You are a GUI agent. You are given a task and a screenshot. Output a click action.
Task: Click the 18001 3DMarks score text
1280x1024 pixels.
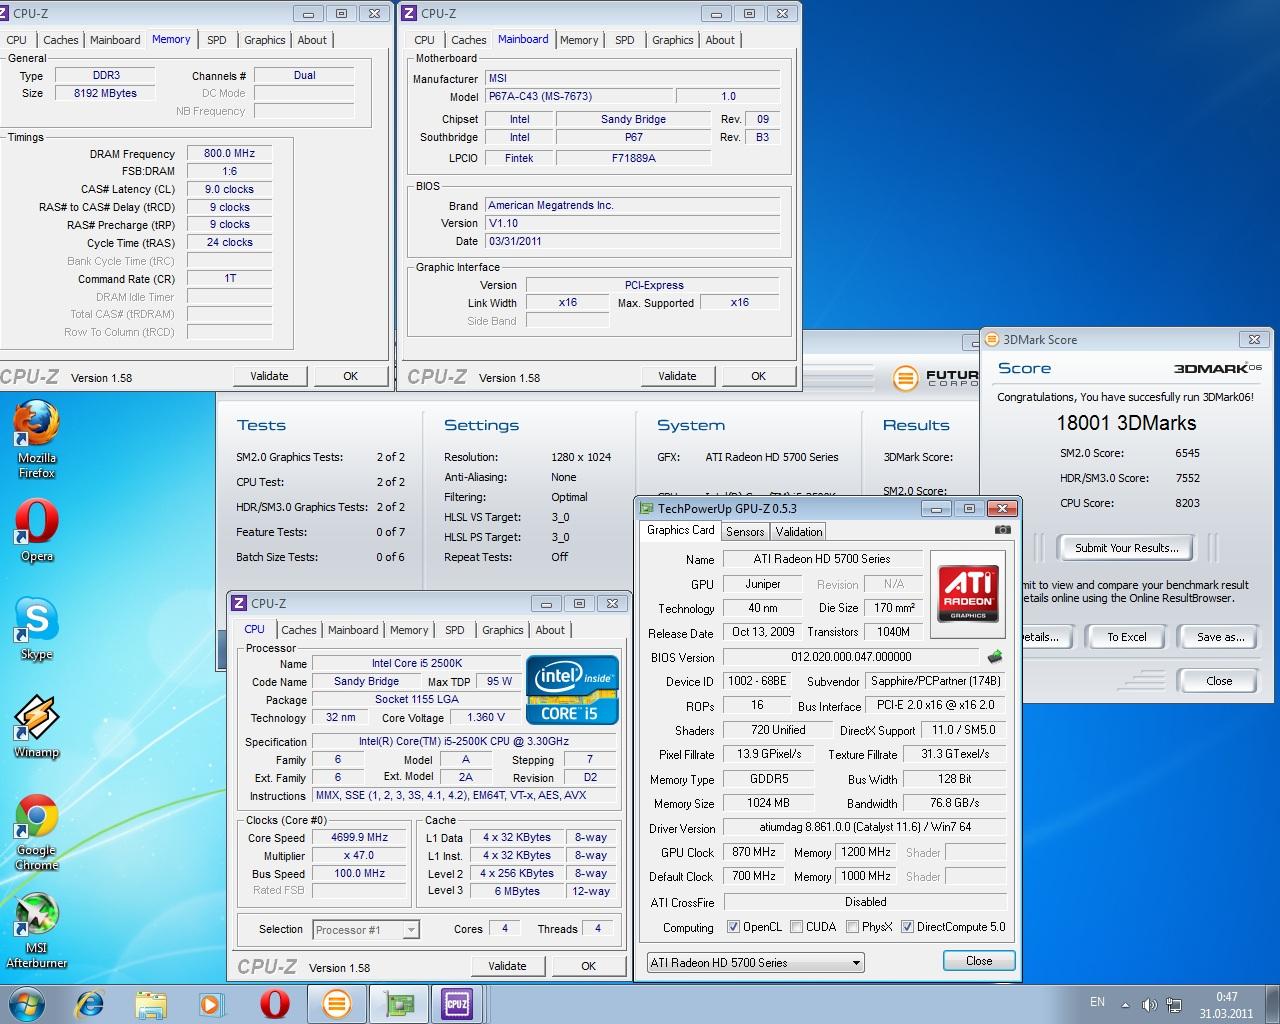tap(1126, 423)
